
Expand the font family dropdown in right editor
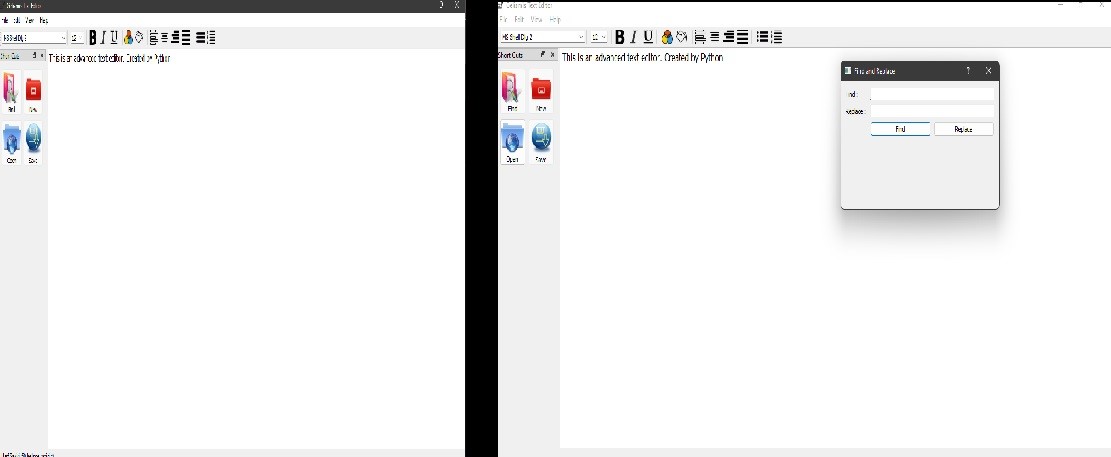(581, 37)
